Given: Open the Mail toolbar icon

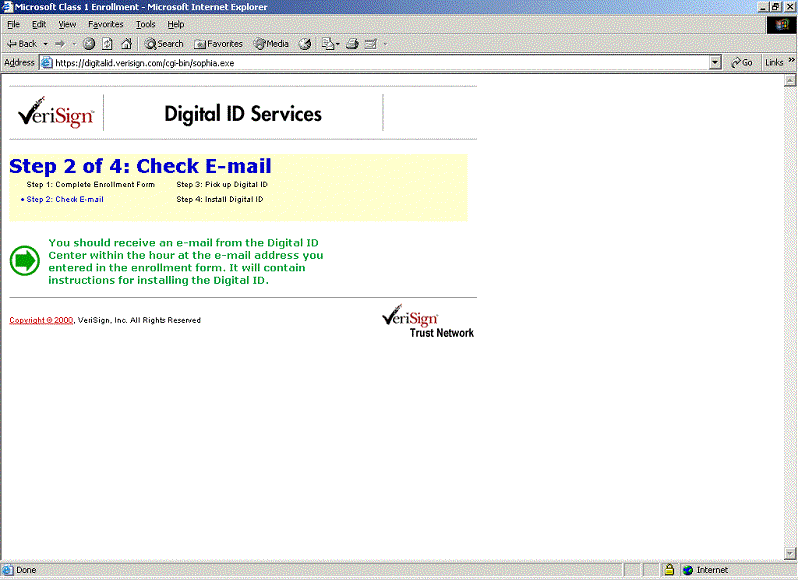Looking at the screenshot, I should point(328,44).
